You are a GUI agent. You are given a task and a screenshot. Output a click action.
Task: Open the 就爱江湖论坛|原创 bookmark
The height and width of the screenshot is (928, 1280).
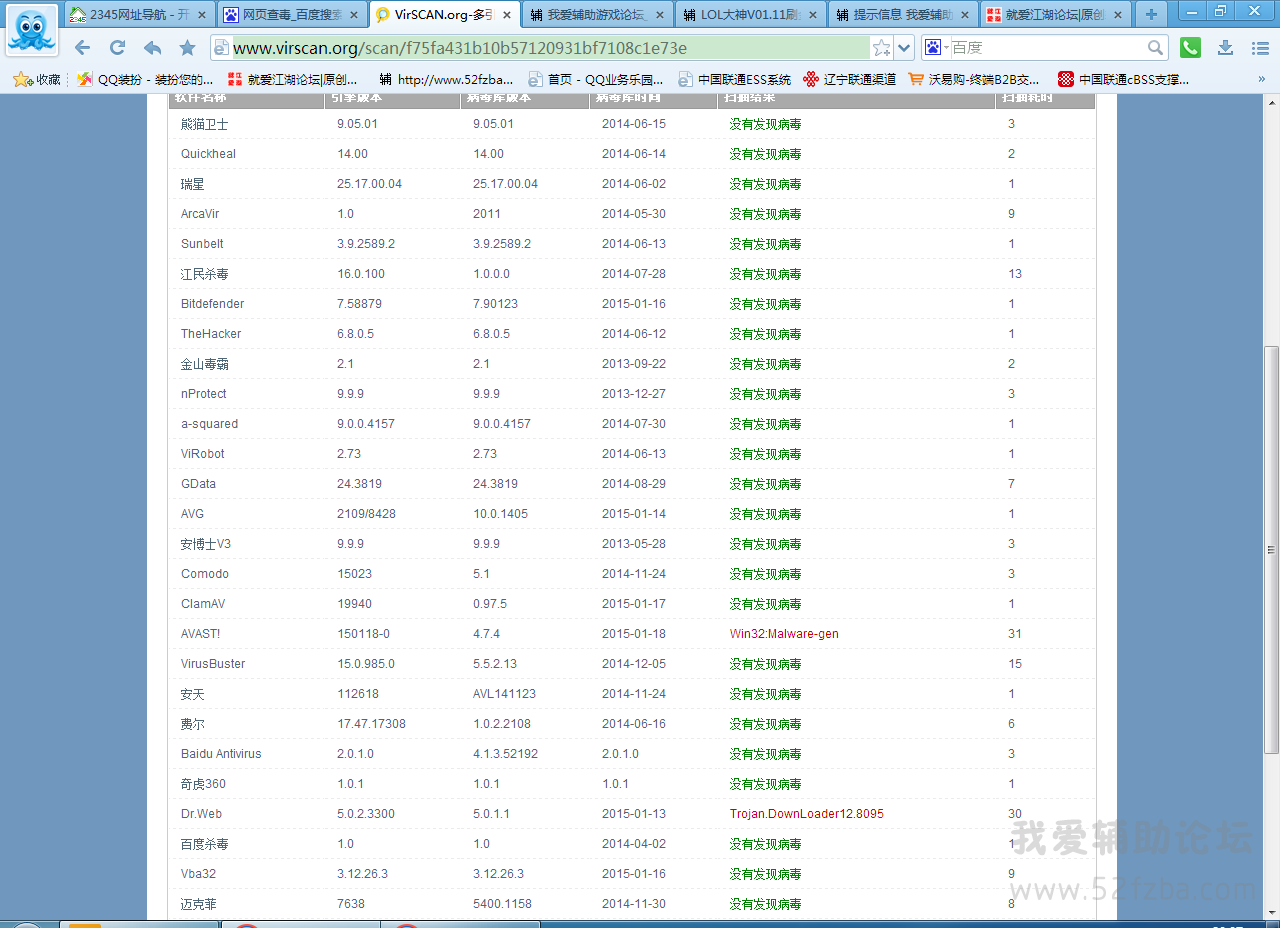(293, 79)
